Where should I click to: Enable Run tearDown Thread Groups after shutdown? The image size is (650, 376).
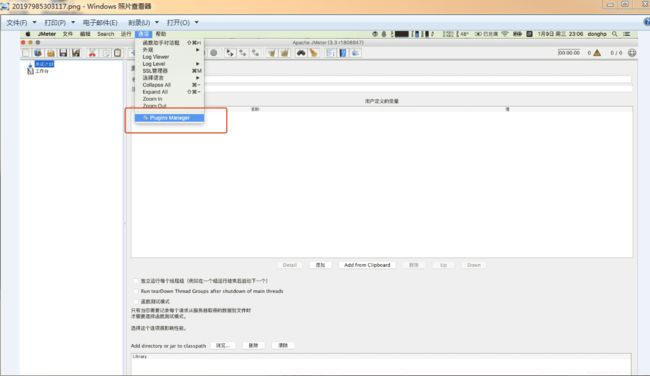coord(136,291)
